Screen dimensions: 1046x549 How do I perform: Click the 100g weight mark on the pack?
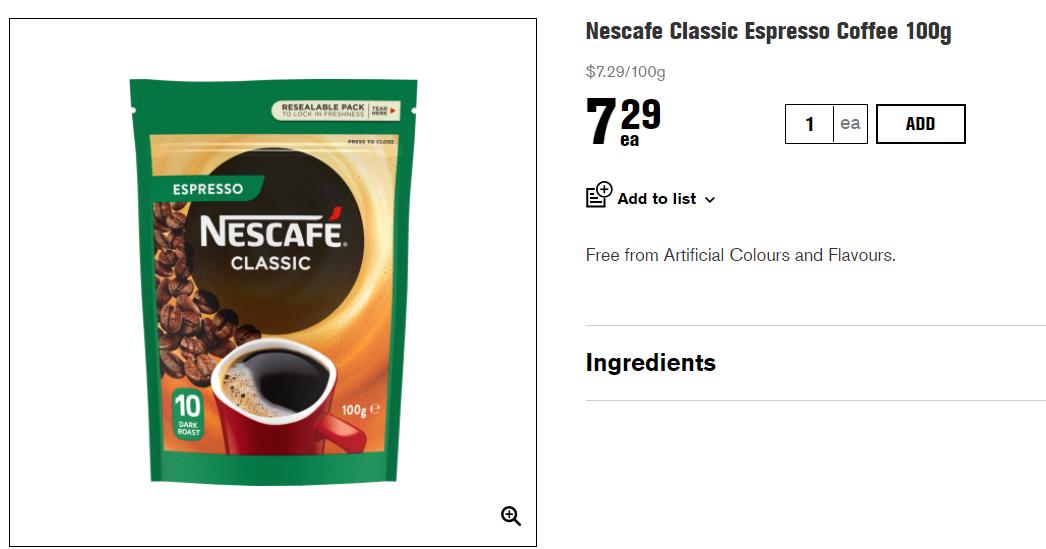click(360, 410)
